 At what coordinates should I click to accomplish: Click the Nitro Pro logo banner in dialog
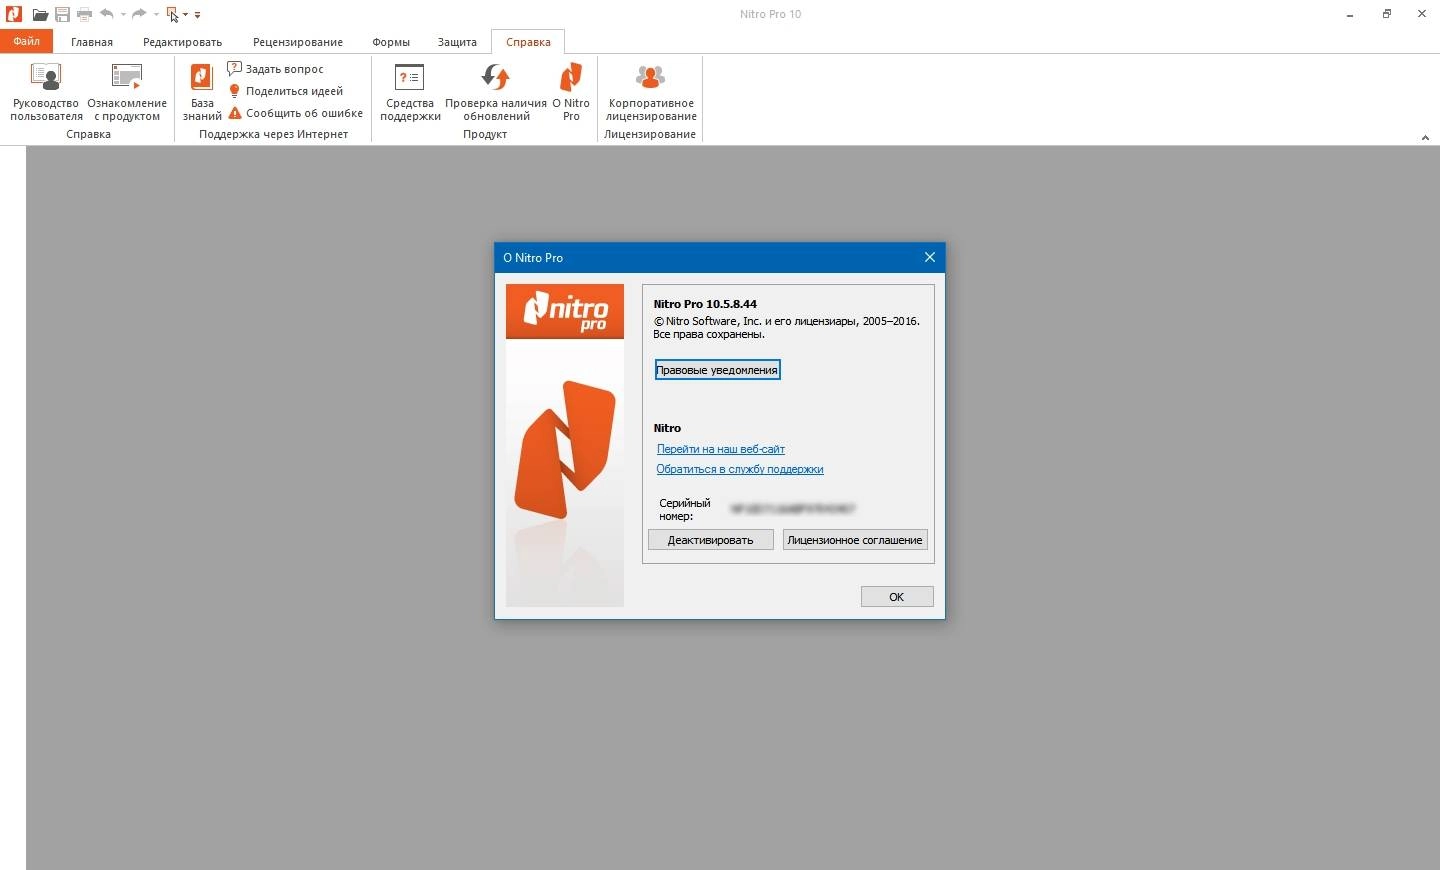click(x=565, y=312)
